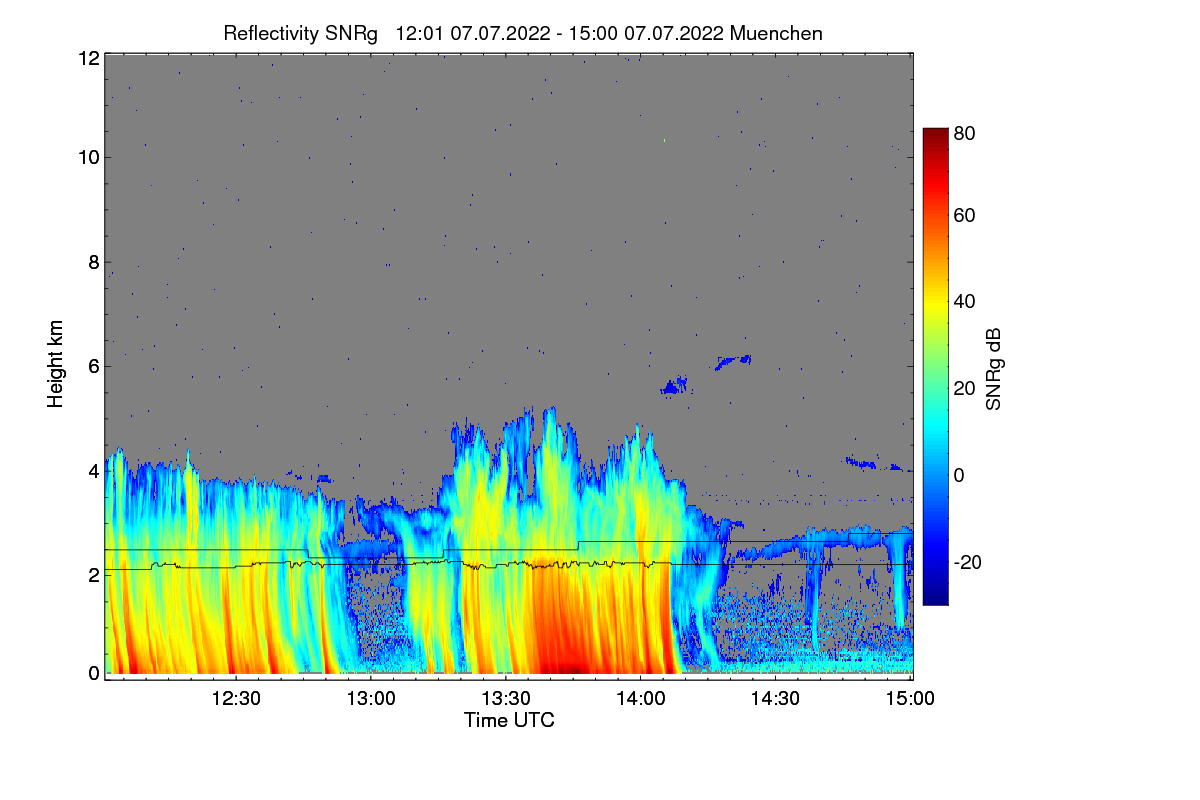Screen dimensions: 1200x800
Task: Click the plot title 'Reflectivity SNRg'
Action: (x=300, y=33)
